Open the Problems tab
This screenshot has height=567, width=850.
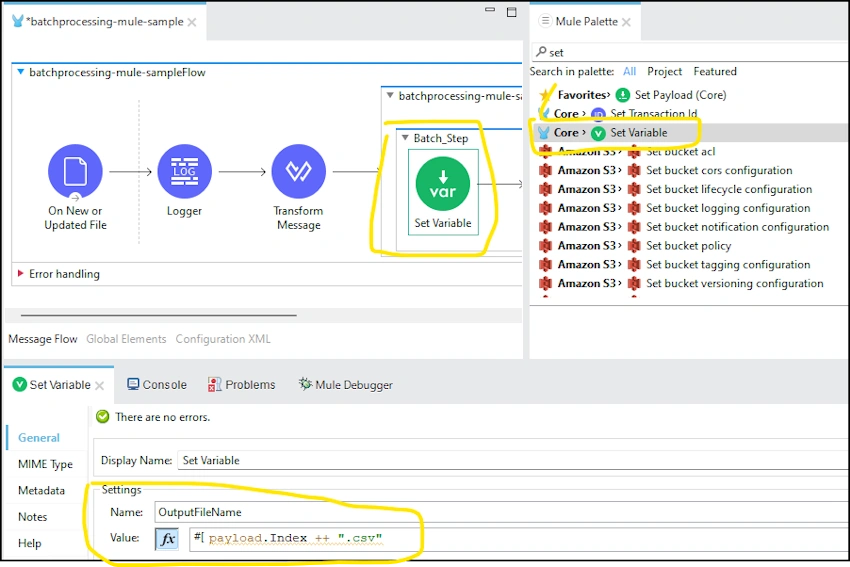tap(242, 384)
